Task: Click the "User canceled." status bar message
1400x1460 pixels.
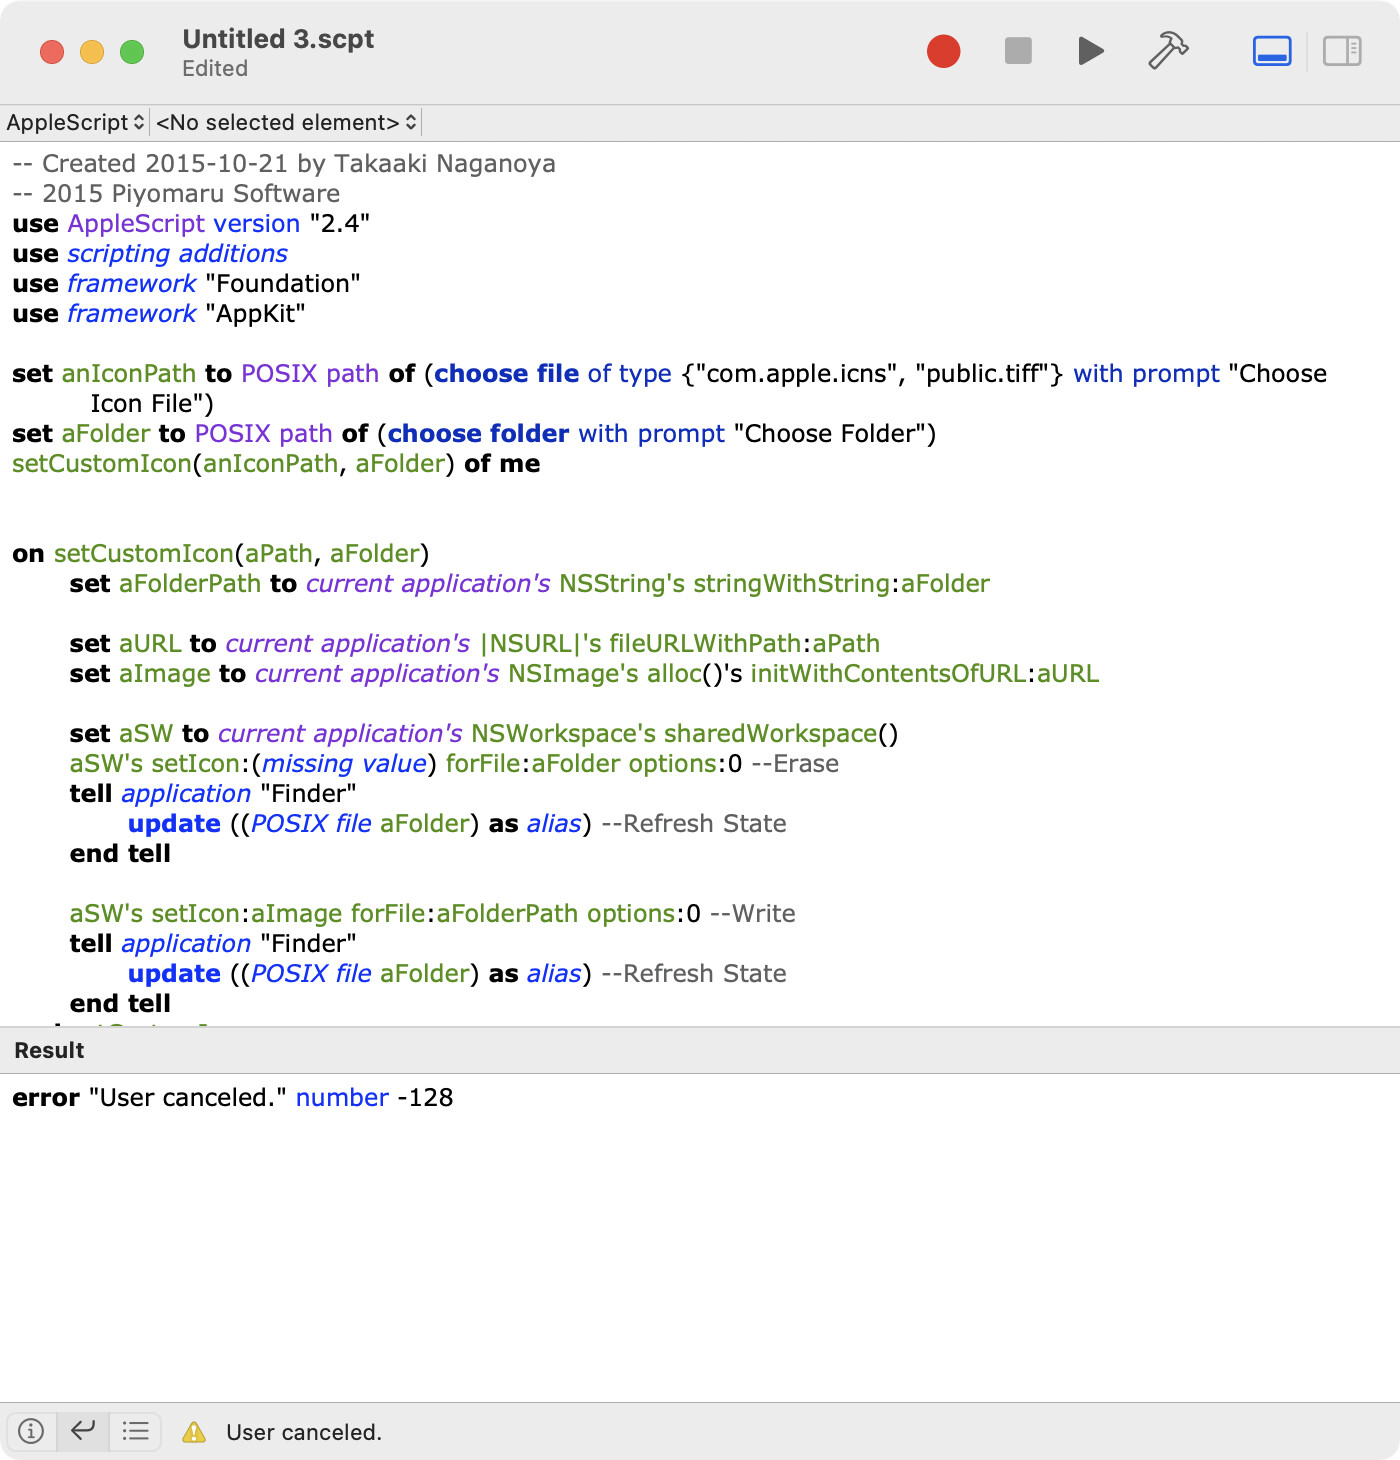Action: tap(304, 1432)
